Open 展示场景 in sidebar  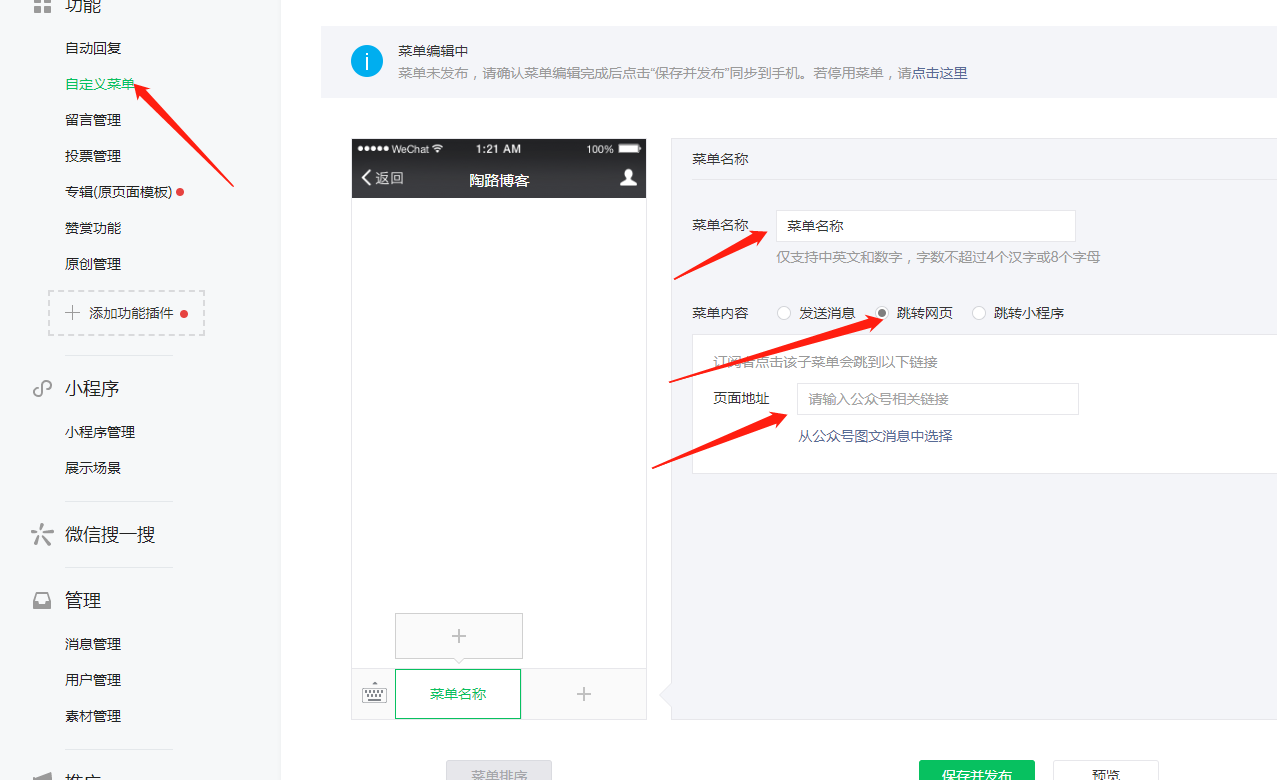pos(93,468)
